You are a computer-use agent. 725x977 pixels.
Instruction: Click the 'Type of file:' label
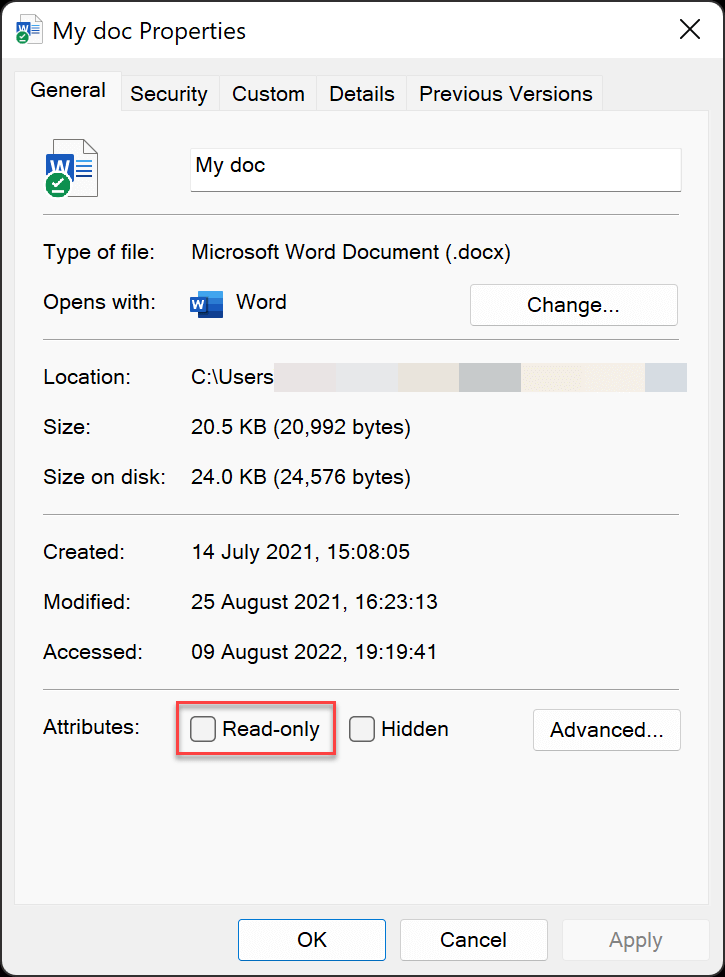pos(99,252)
